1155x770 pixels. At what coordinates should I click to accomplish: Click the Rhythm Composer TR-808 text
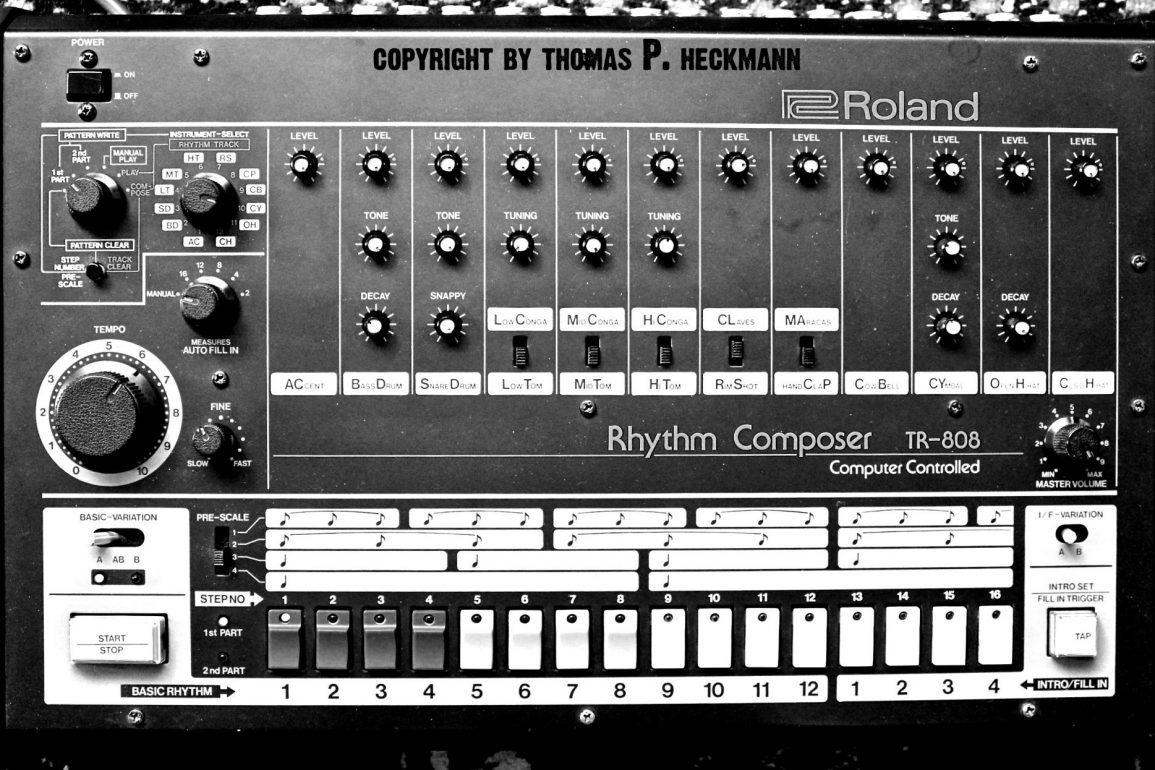[x=793, y=440]
